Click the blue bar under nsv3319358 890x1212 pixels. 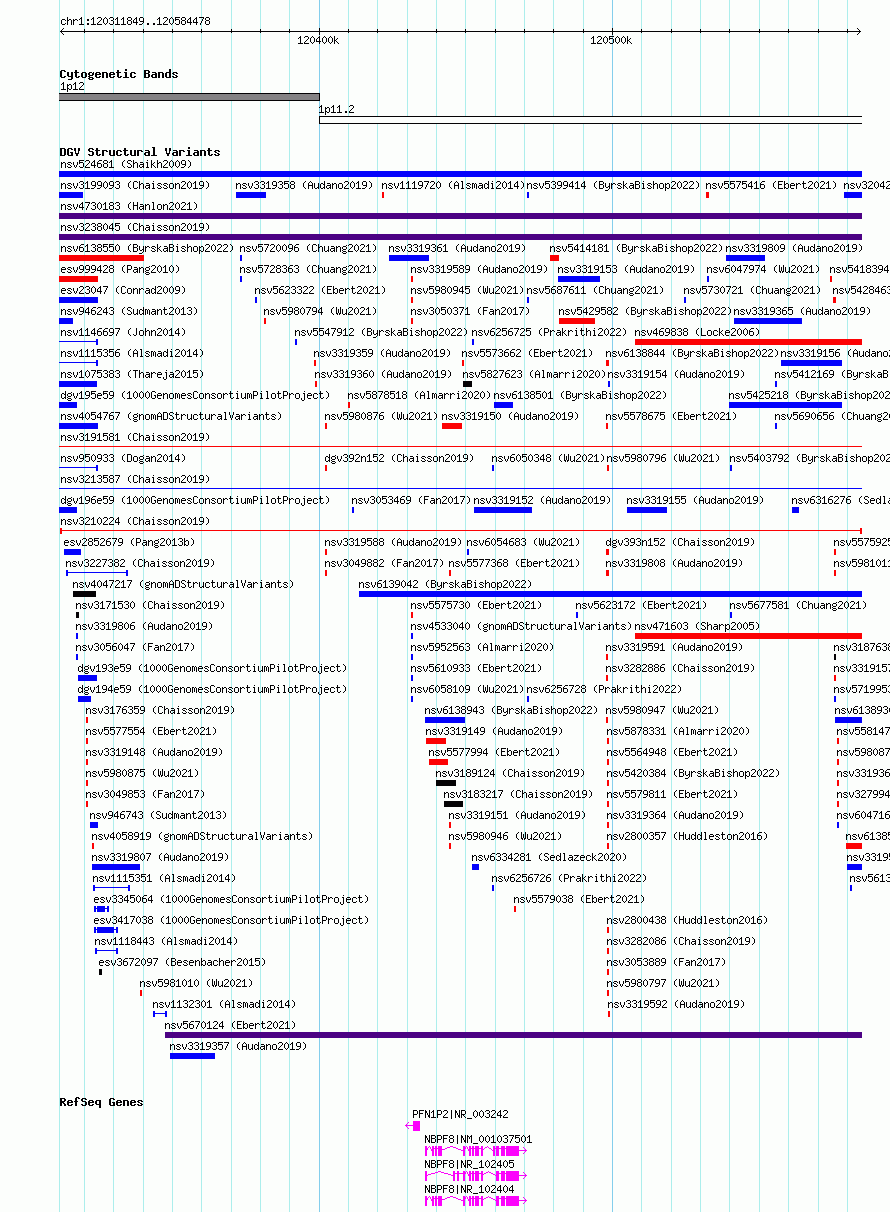tap(251, 195)
